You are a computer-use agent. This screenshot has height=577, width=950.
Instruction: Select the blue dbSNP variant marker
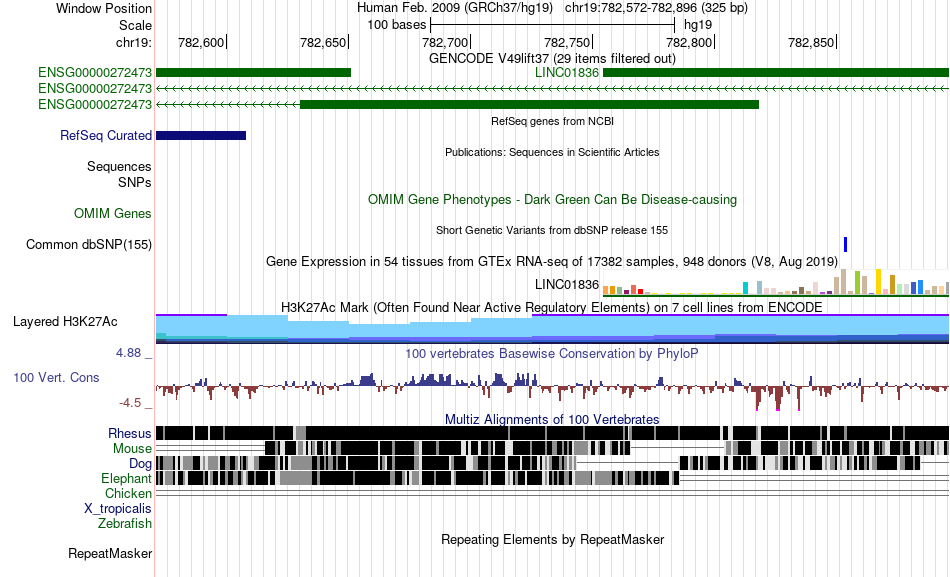(x=846, y=244)
